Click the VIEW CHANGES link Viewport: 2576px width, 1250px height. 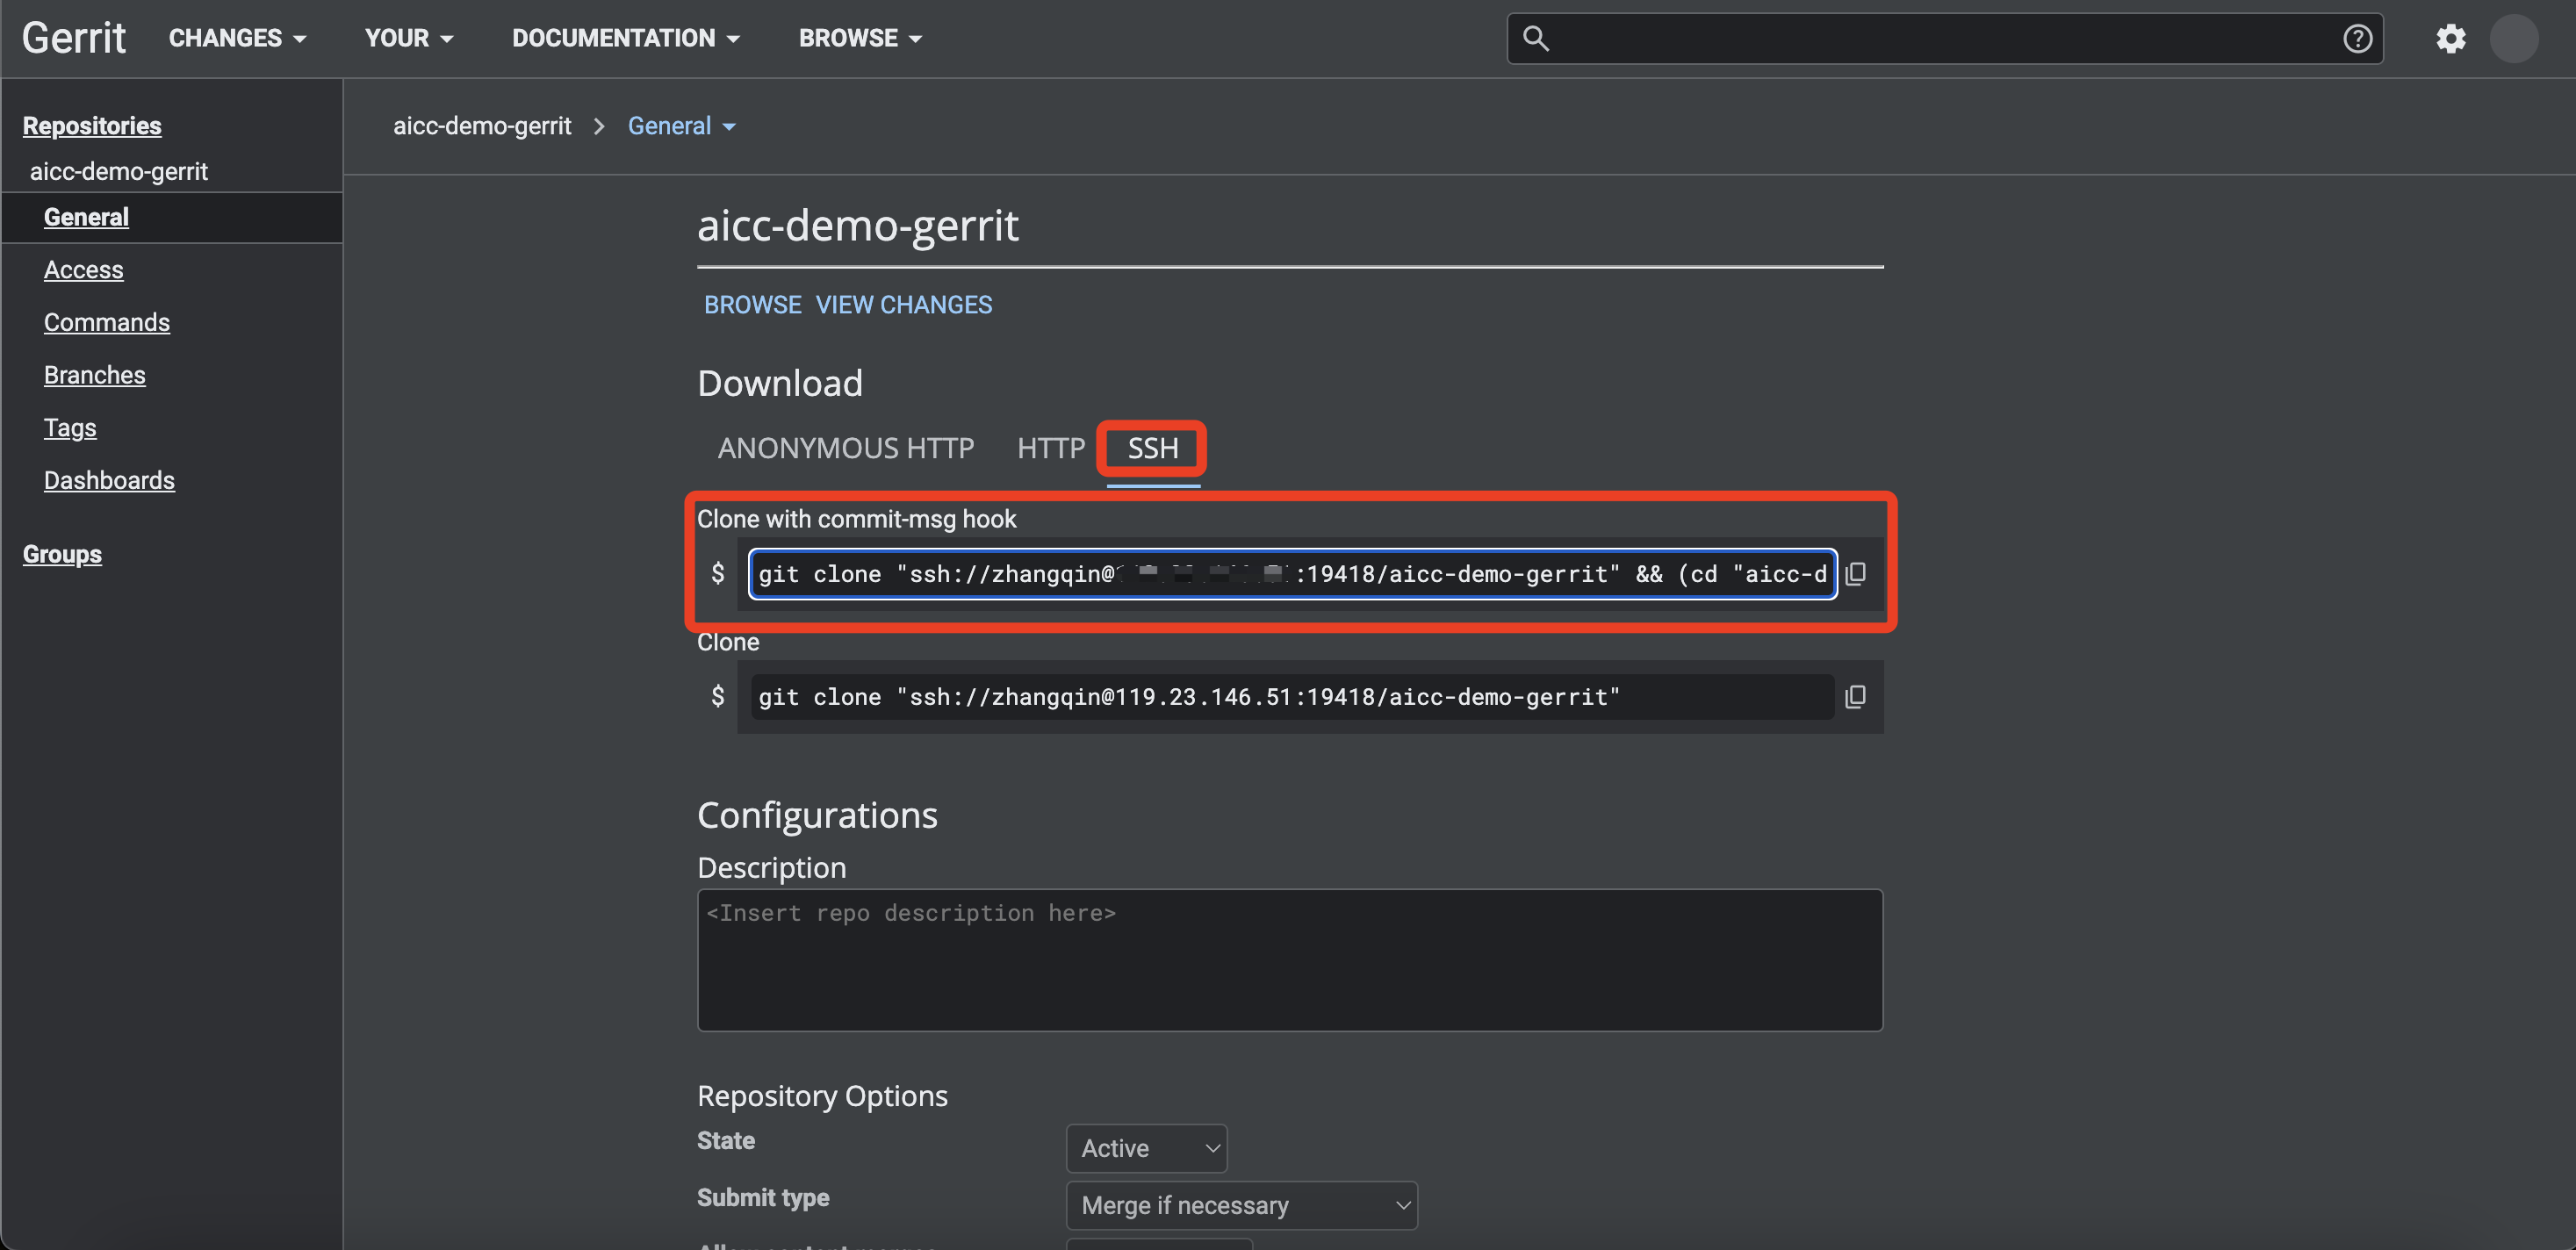pos(903,305)
